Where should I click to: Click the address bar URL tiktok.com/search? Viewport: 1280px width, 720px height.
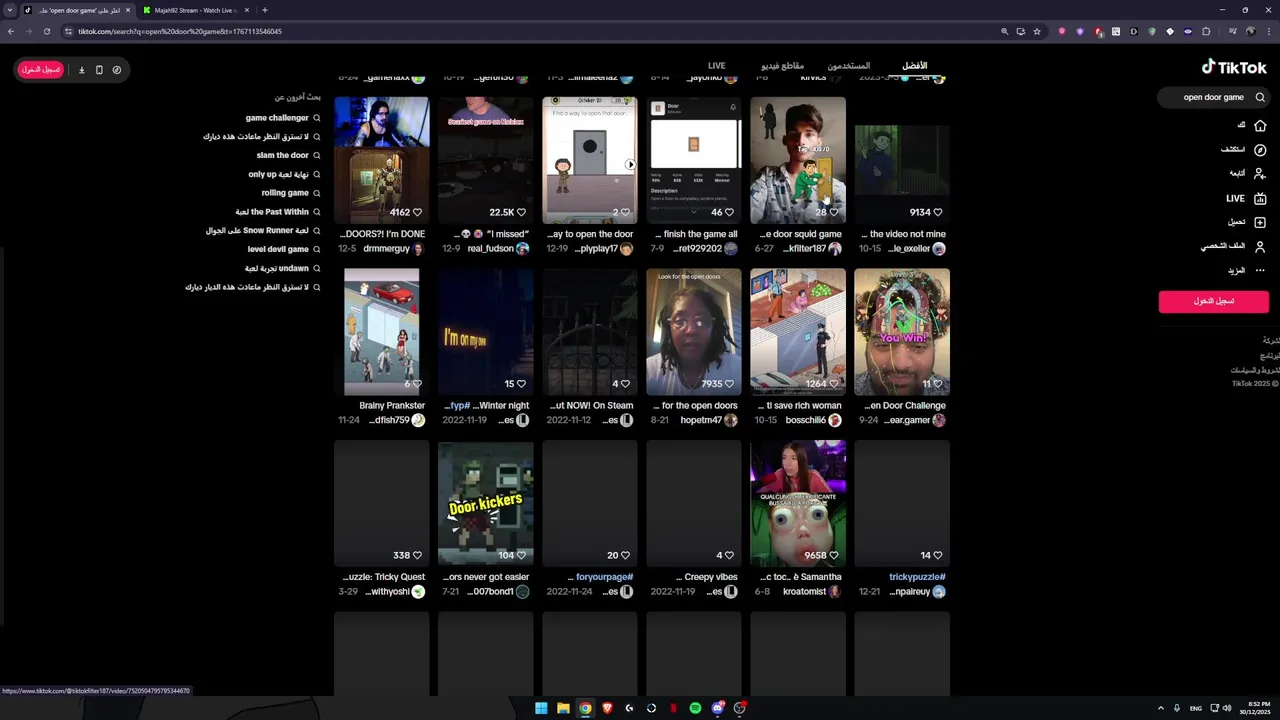180,31
